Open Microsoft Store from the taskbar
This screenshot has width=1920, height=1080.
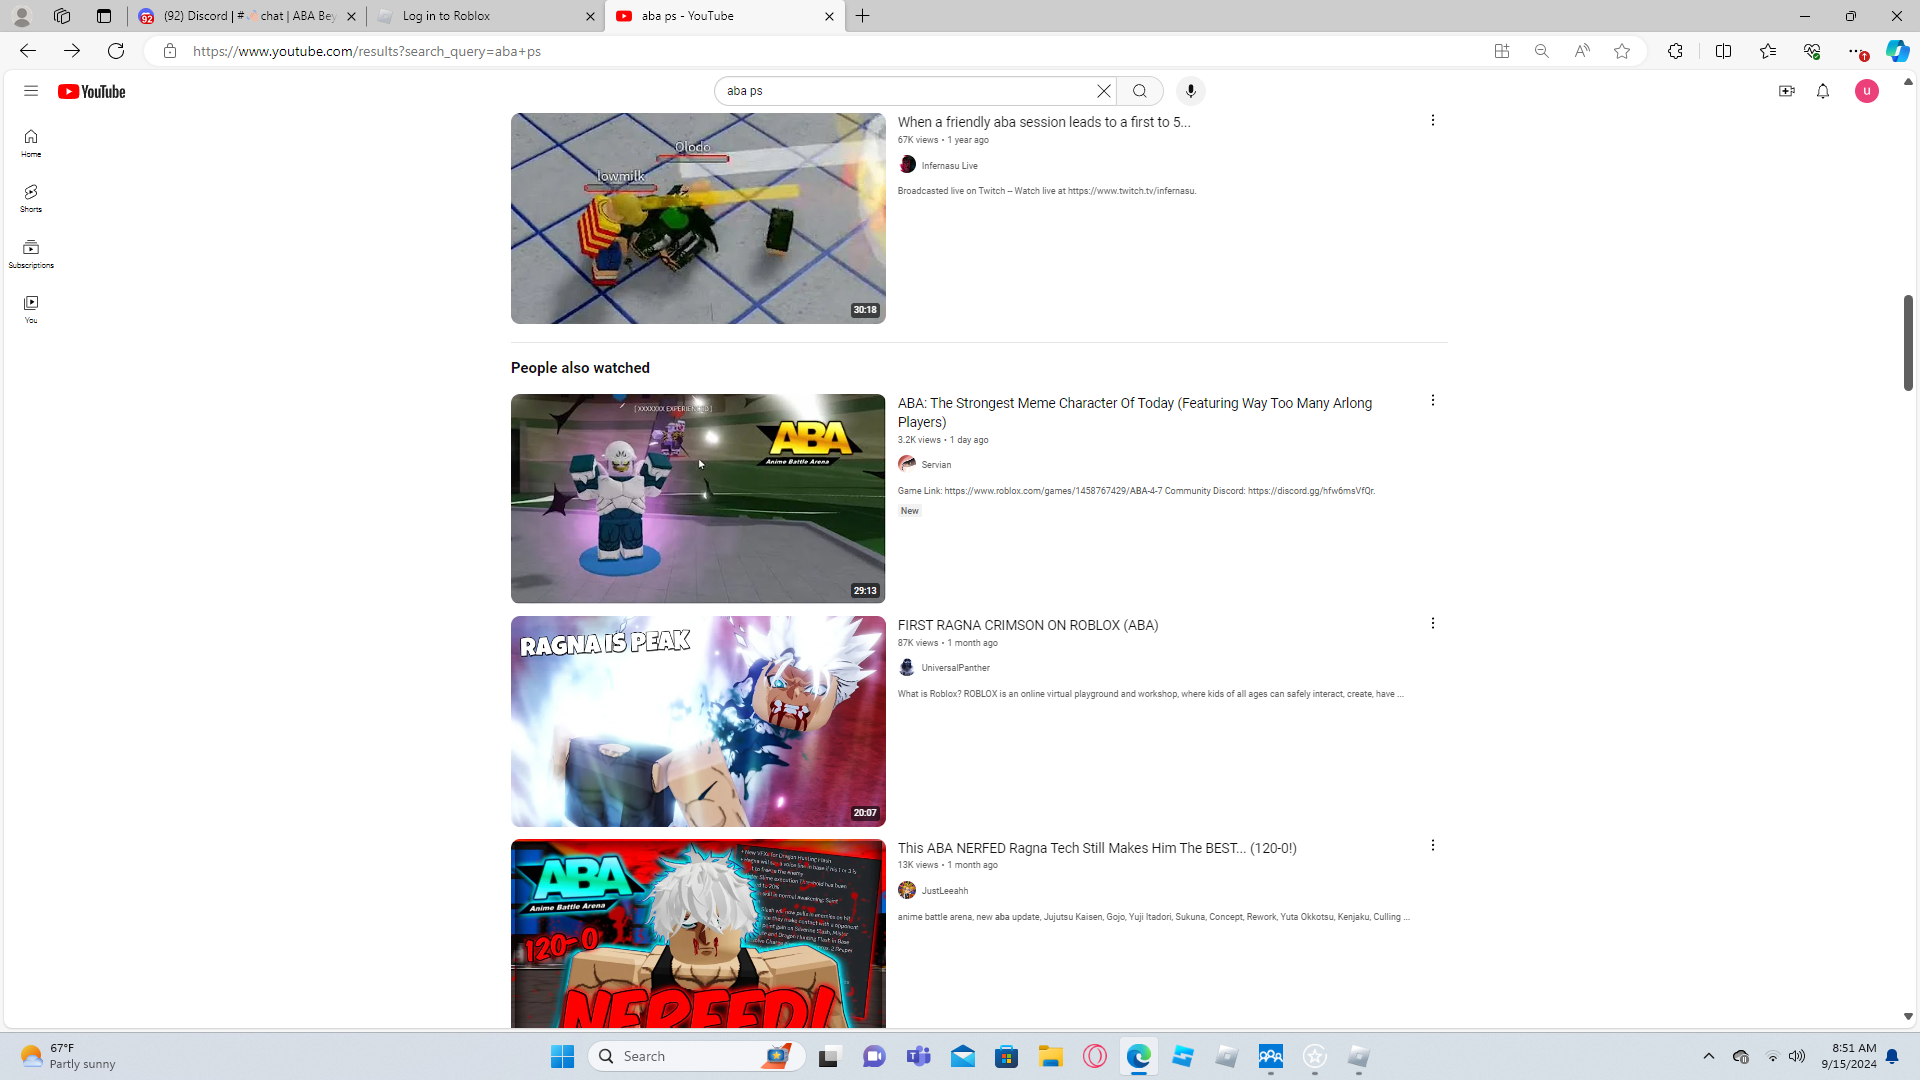[x=1006, y=1056]
